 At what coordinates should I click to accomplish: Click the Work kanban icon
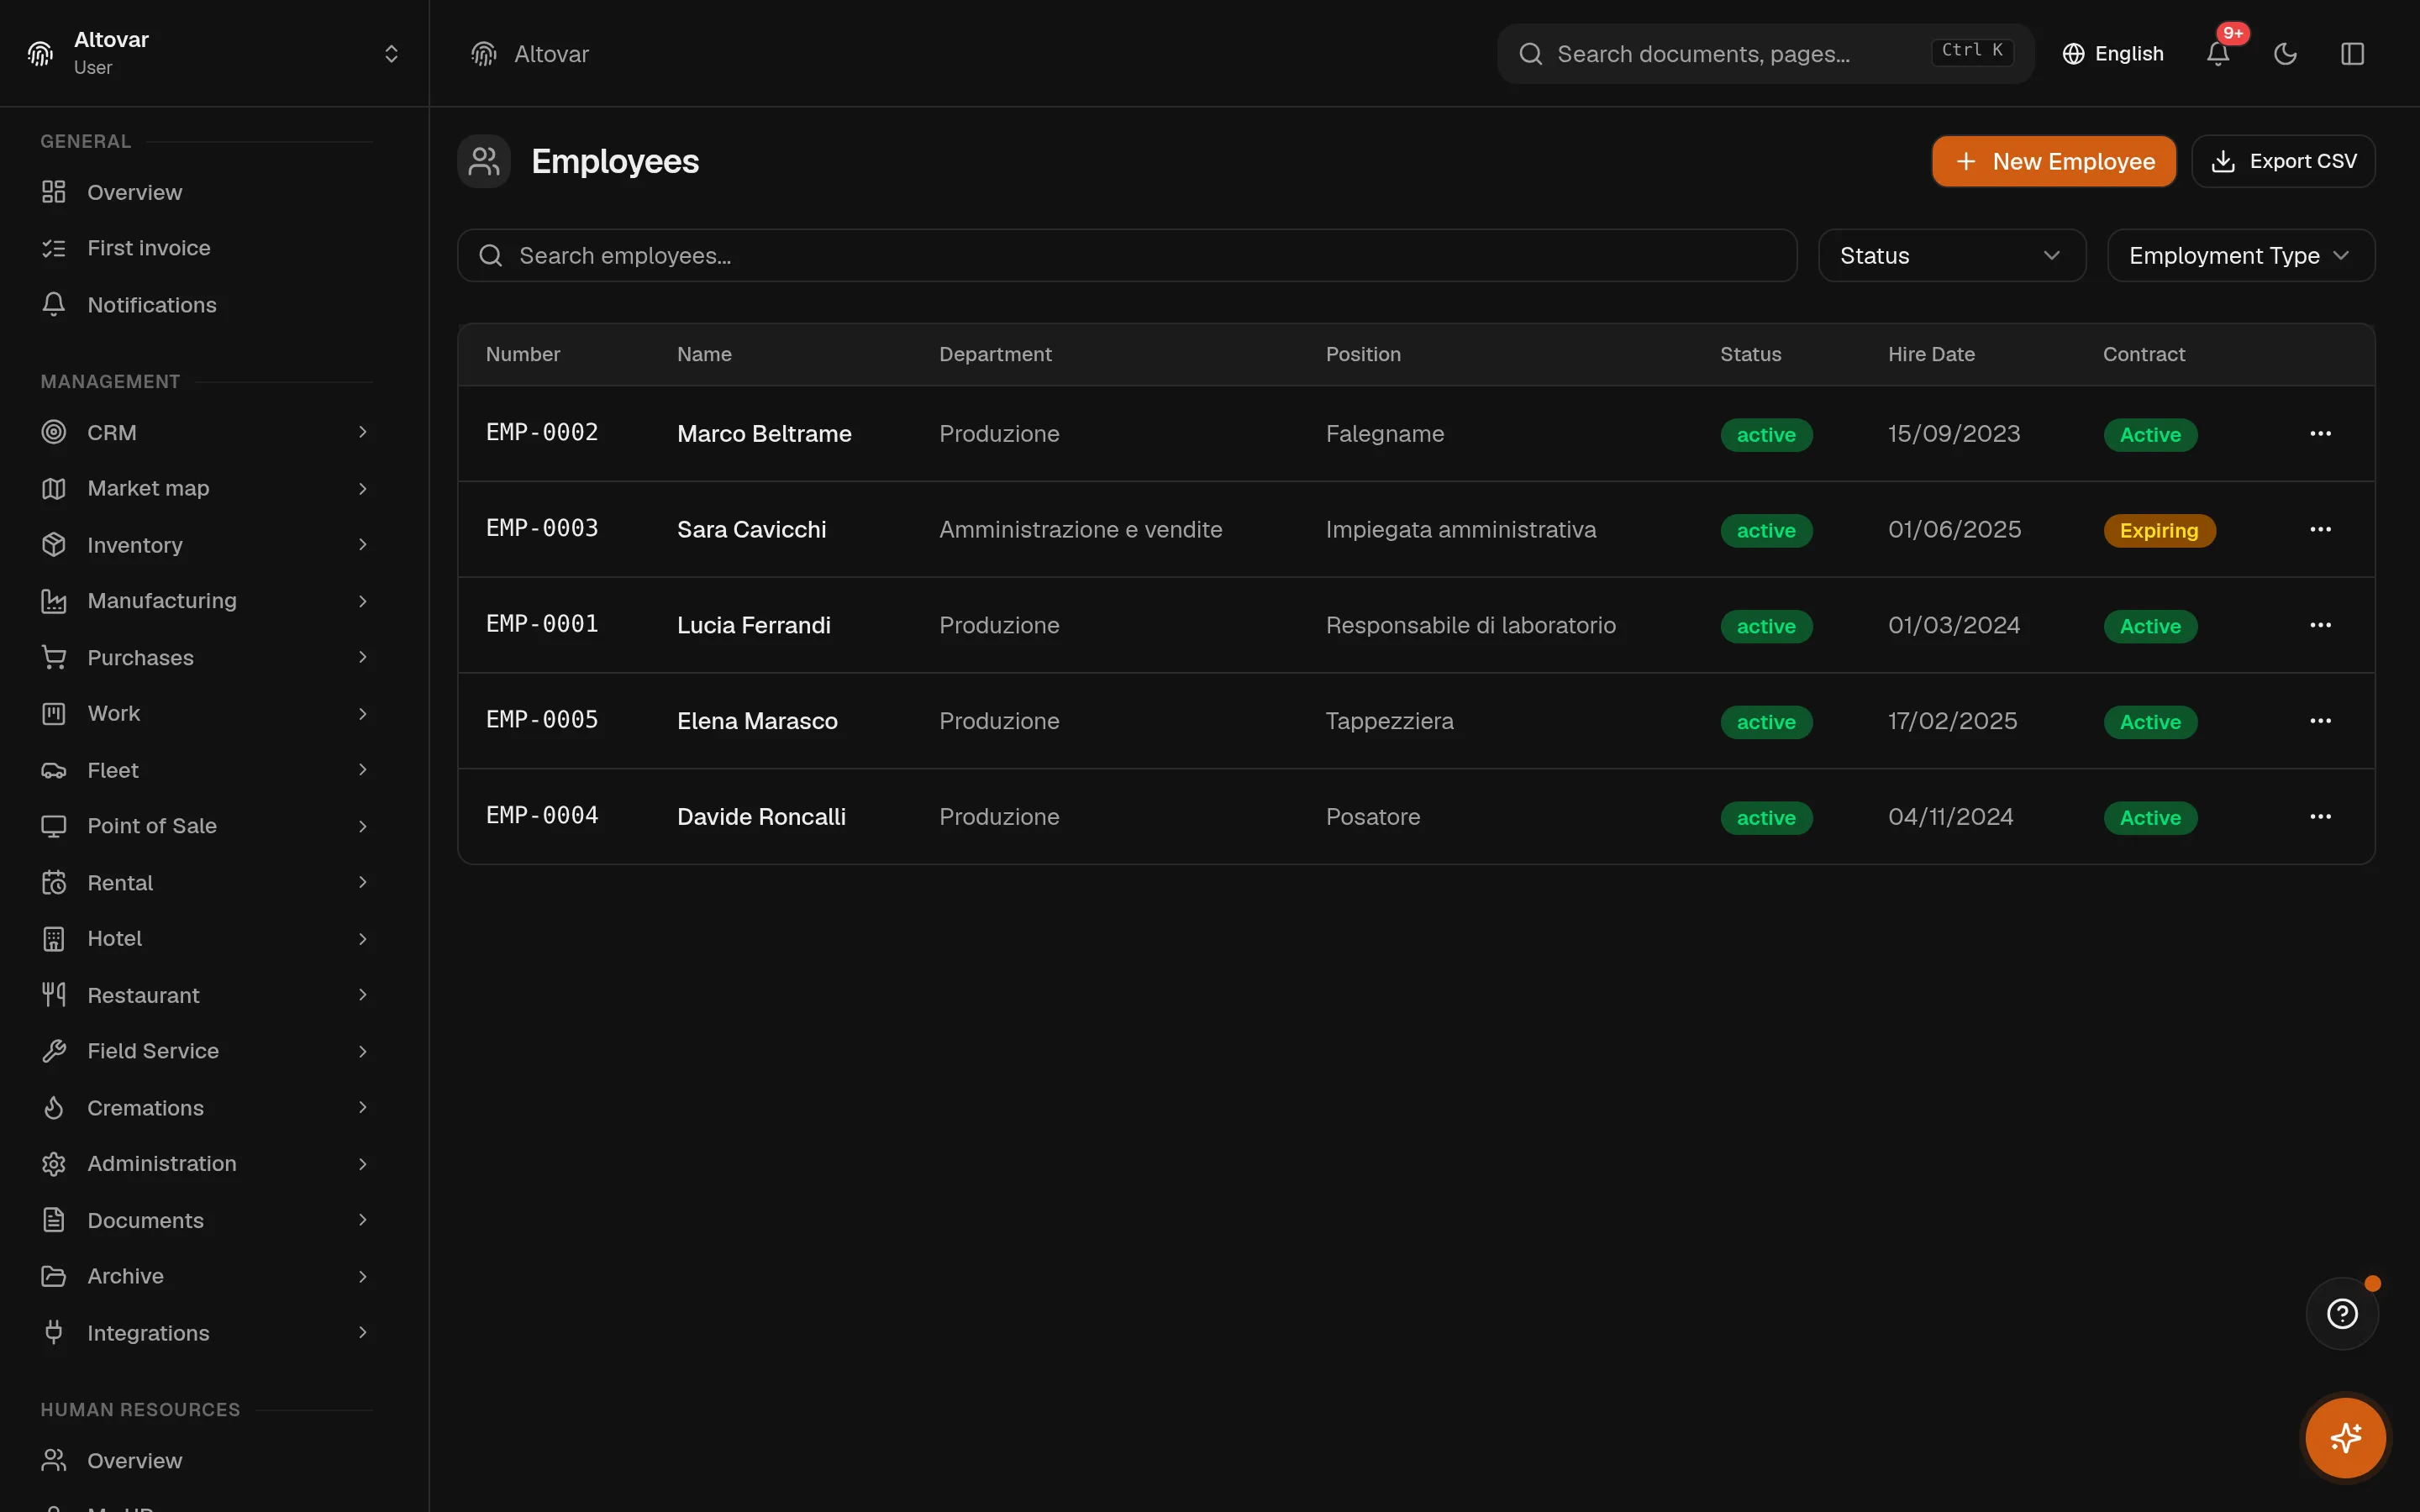(54, 713)
